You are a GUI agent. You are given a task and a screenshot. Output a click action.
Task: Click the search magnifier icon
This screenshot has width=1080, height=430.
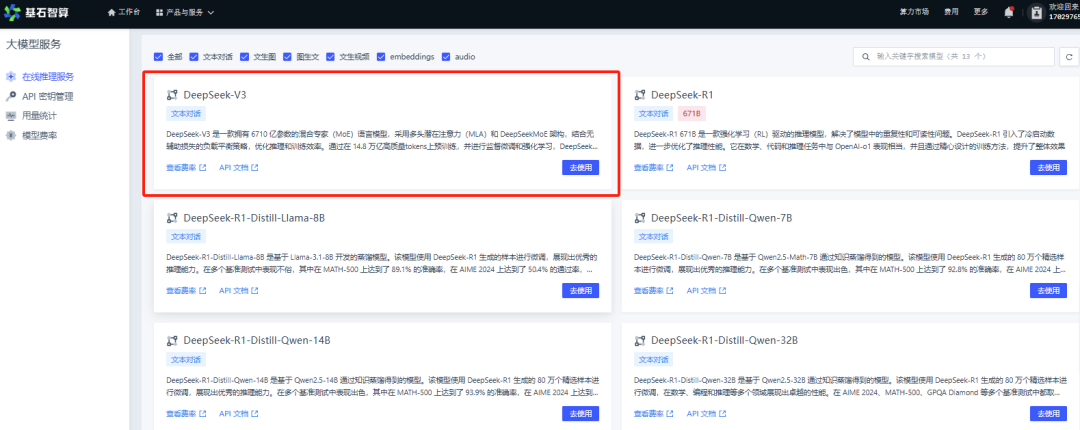pyautogui.click(x=865, y=57)
